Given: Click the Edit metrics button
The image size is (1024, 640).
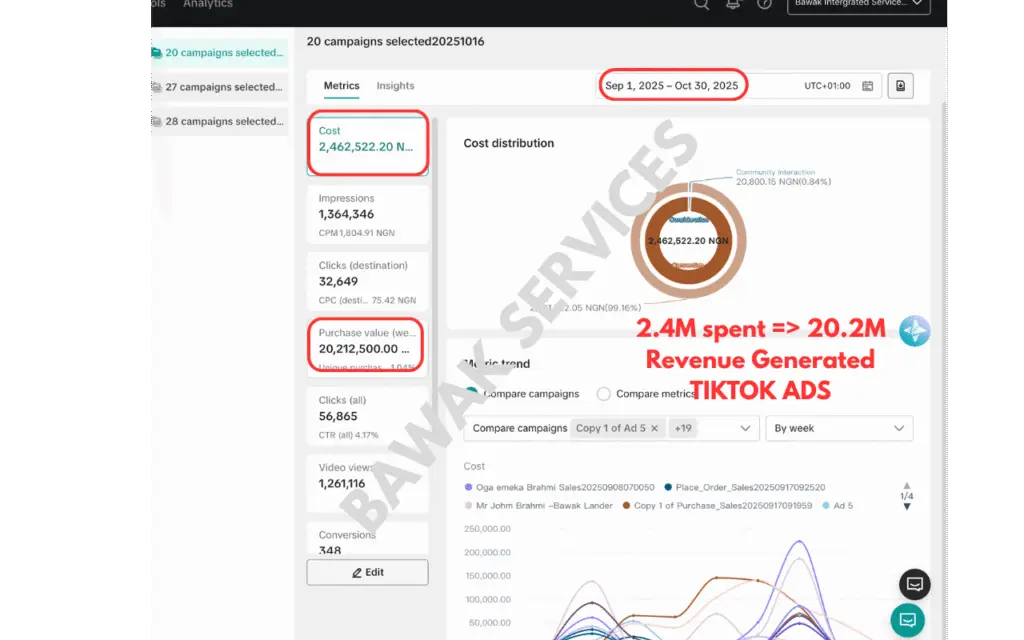Looking at the screenshot, I should point(367,572).
